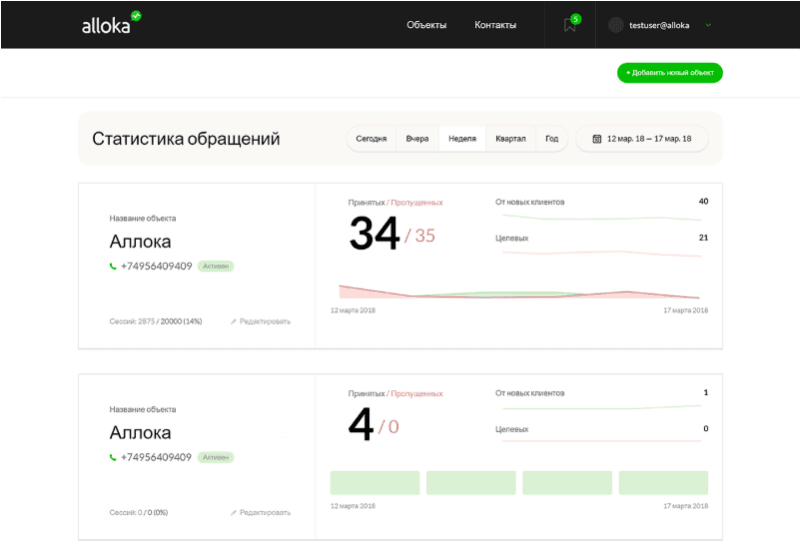
Task: Click the pencil icon in the first card
Action: [234, 321]
